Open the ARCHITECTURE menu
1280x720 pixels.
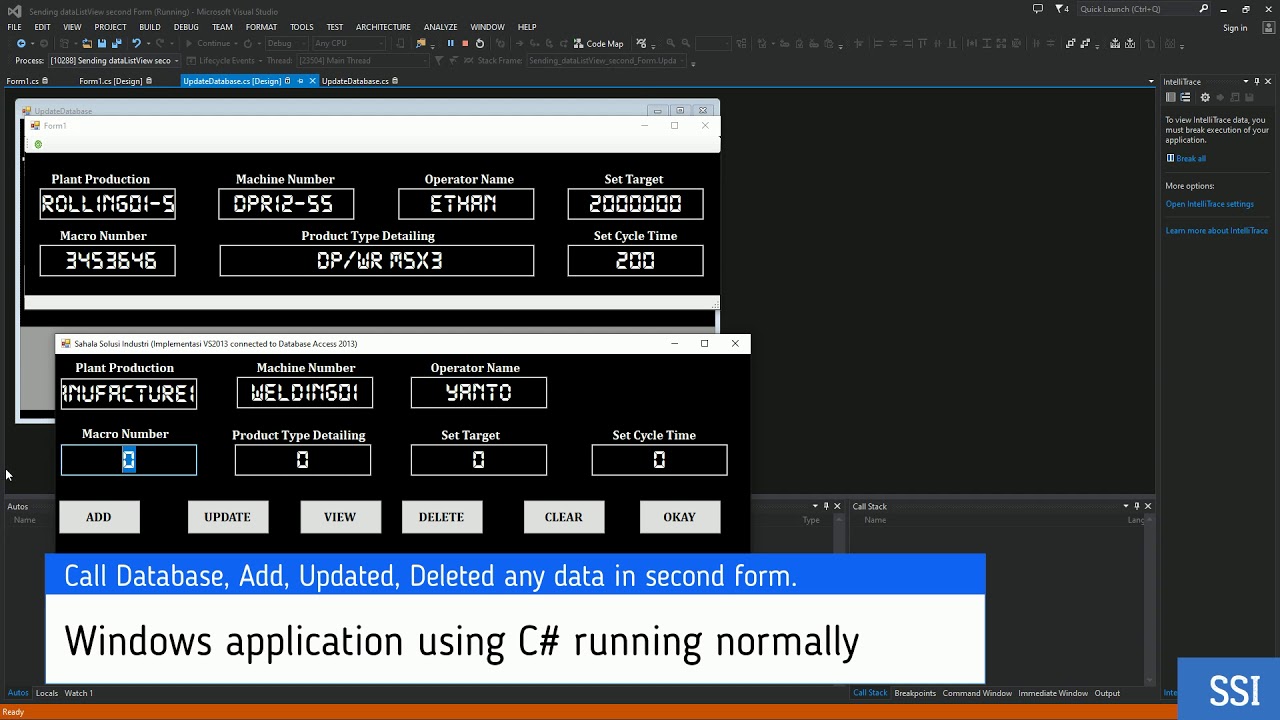click(383, 27)
